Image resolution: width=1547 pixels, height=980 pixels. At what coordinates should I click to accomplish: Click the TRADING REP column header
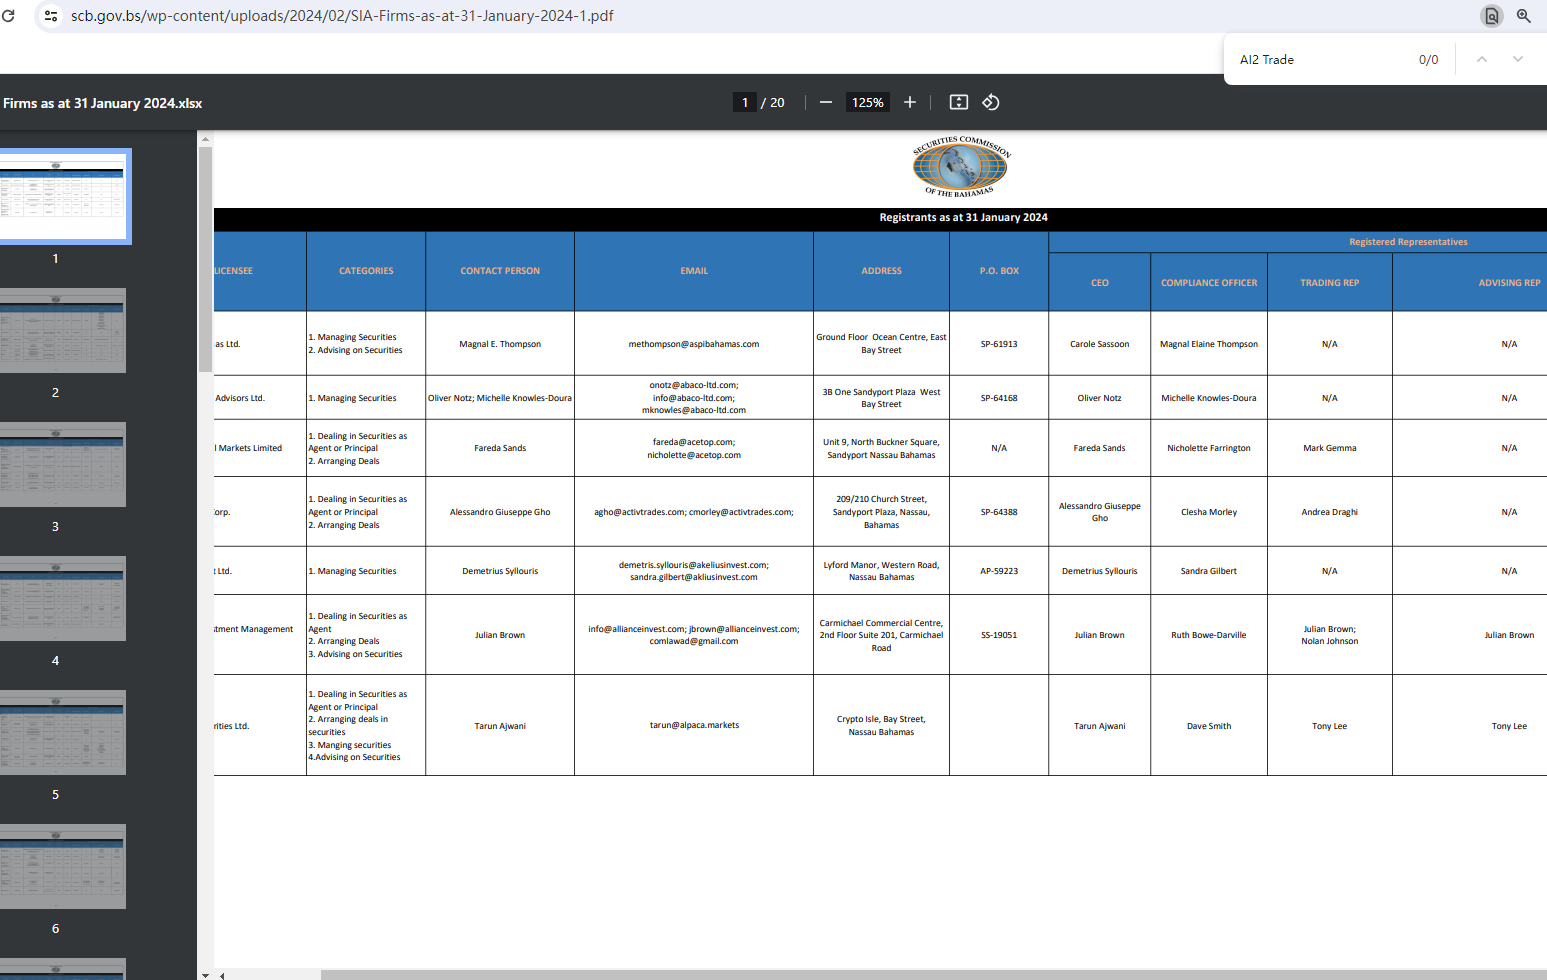click(x=1329, y=283)
